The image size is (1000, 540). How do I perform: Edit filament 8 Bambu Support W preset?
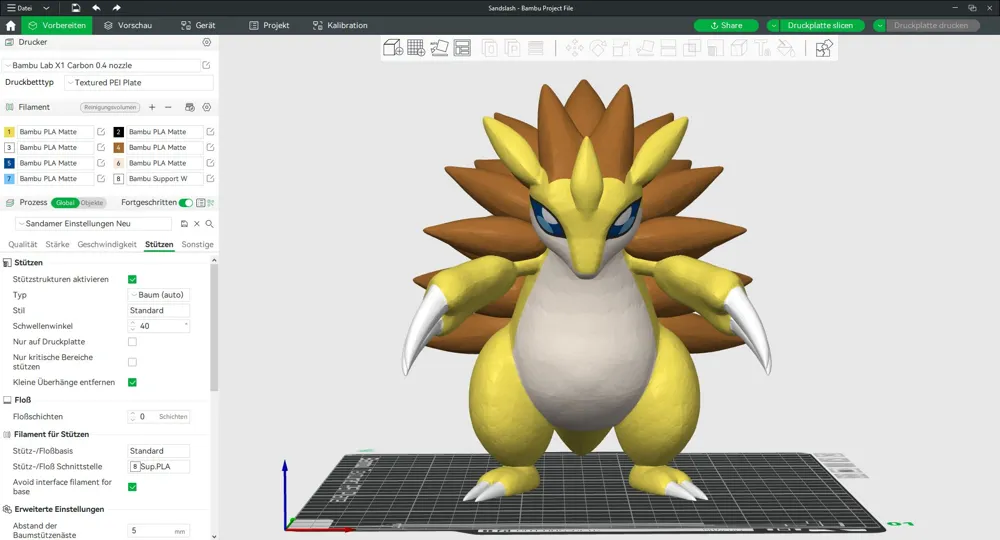210,179
